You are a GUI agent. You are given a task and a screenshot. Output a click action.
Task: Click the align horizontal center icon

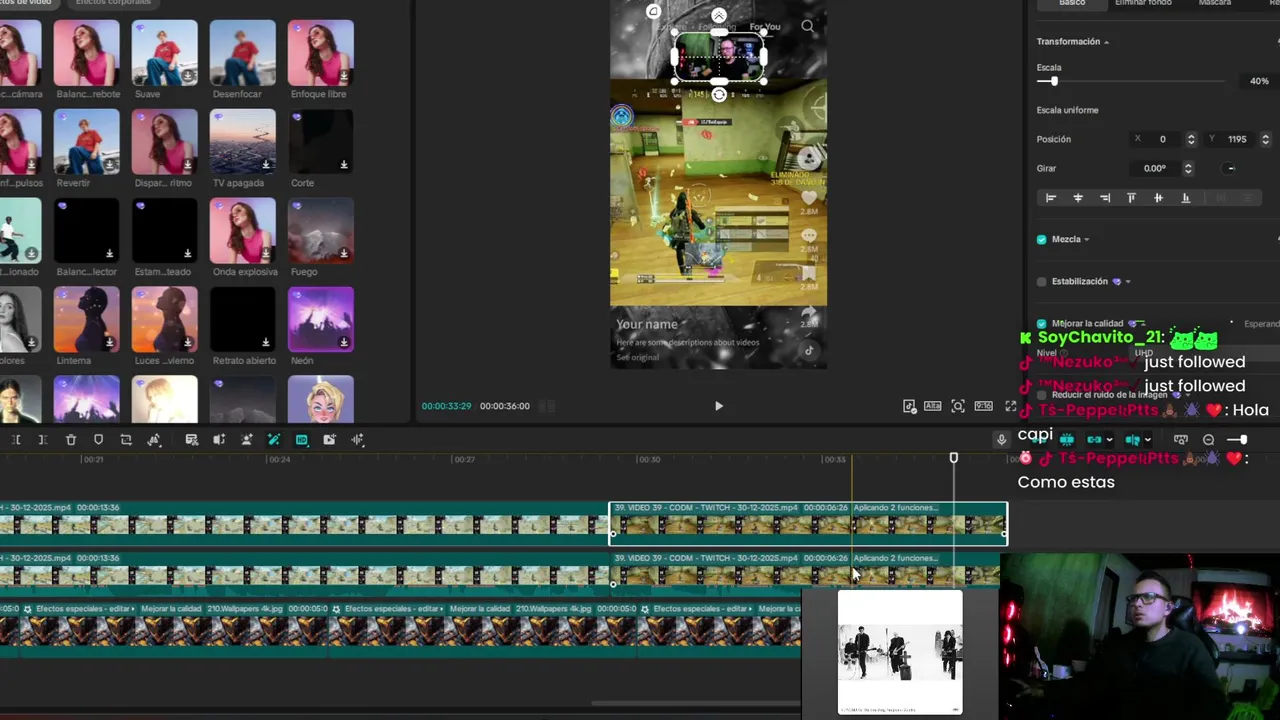[1078, 198]
